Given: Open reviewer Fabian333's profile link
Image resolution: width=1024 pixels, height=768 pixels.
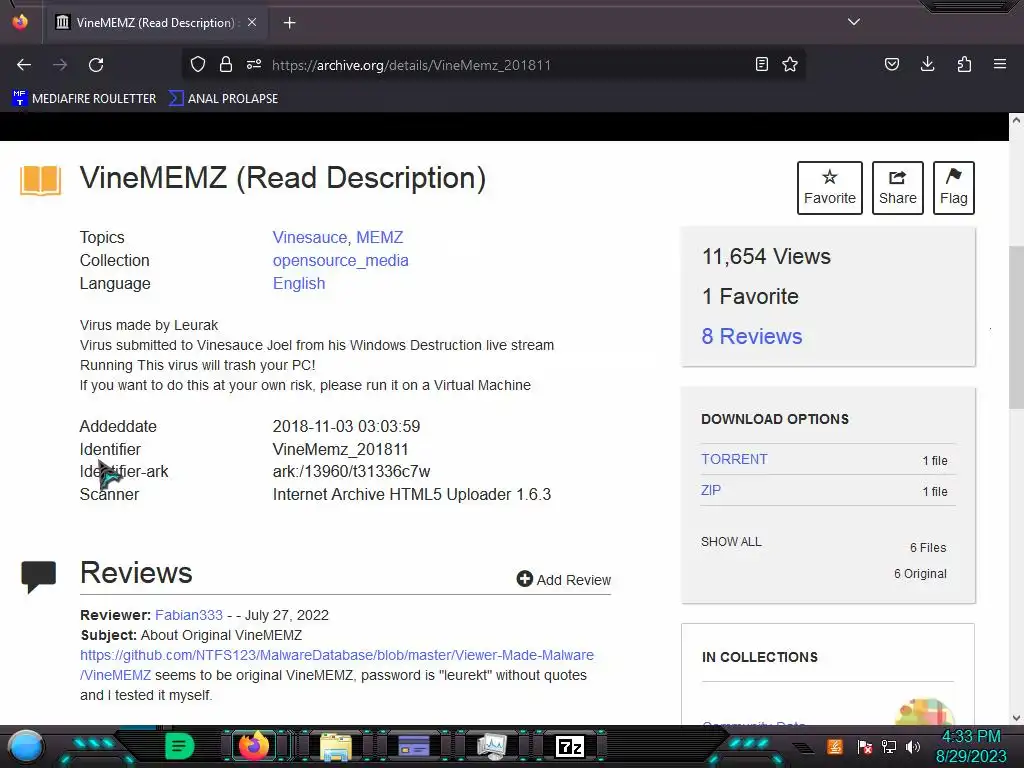Looking at the screenshot, I should 189,615.
